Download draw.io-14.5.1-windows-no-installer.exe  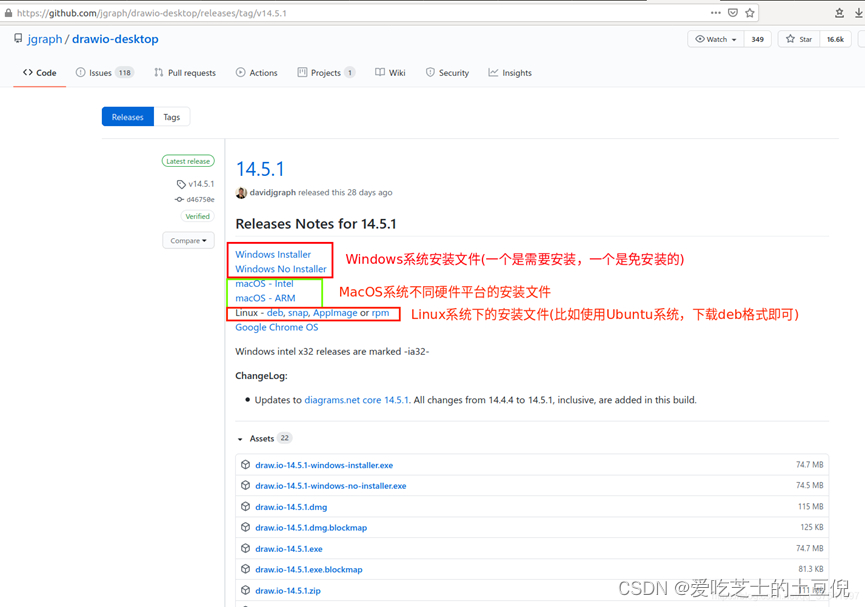[x=330, y=486]
